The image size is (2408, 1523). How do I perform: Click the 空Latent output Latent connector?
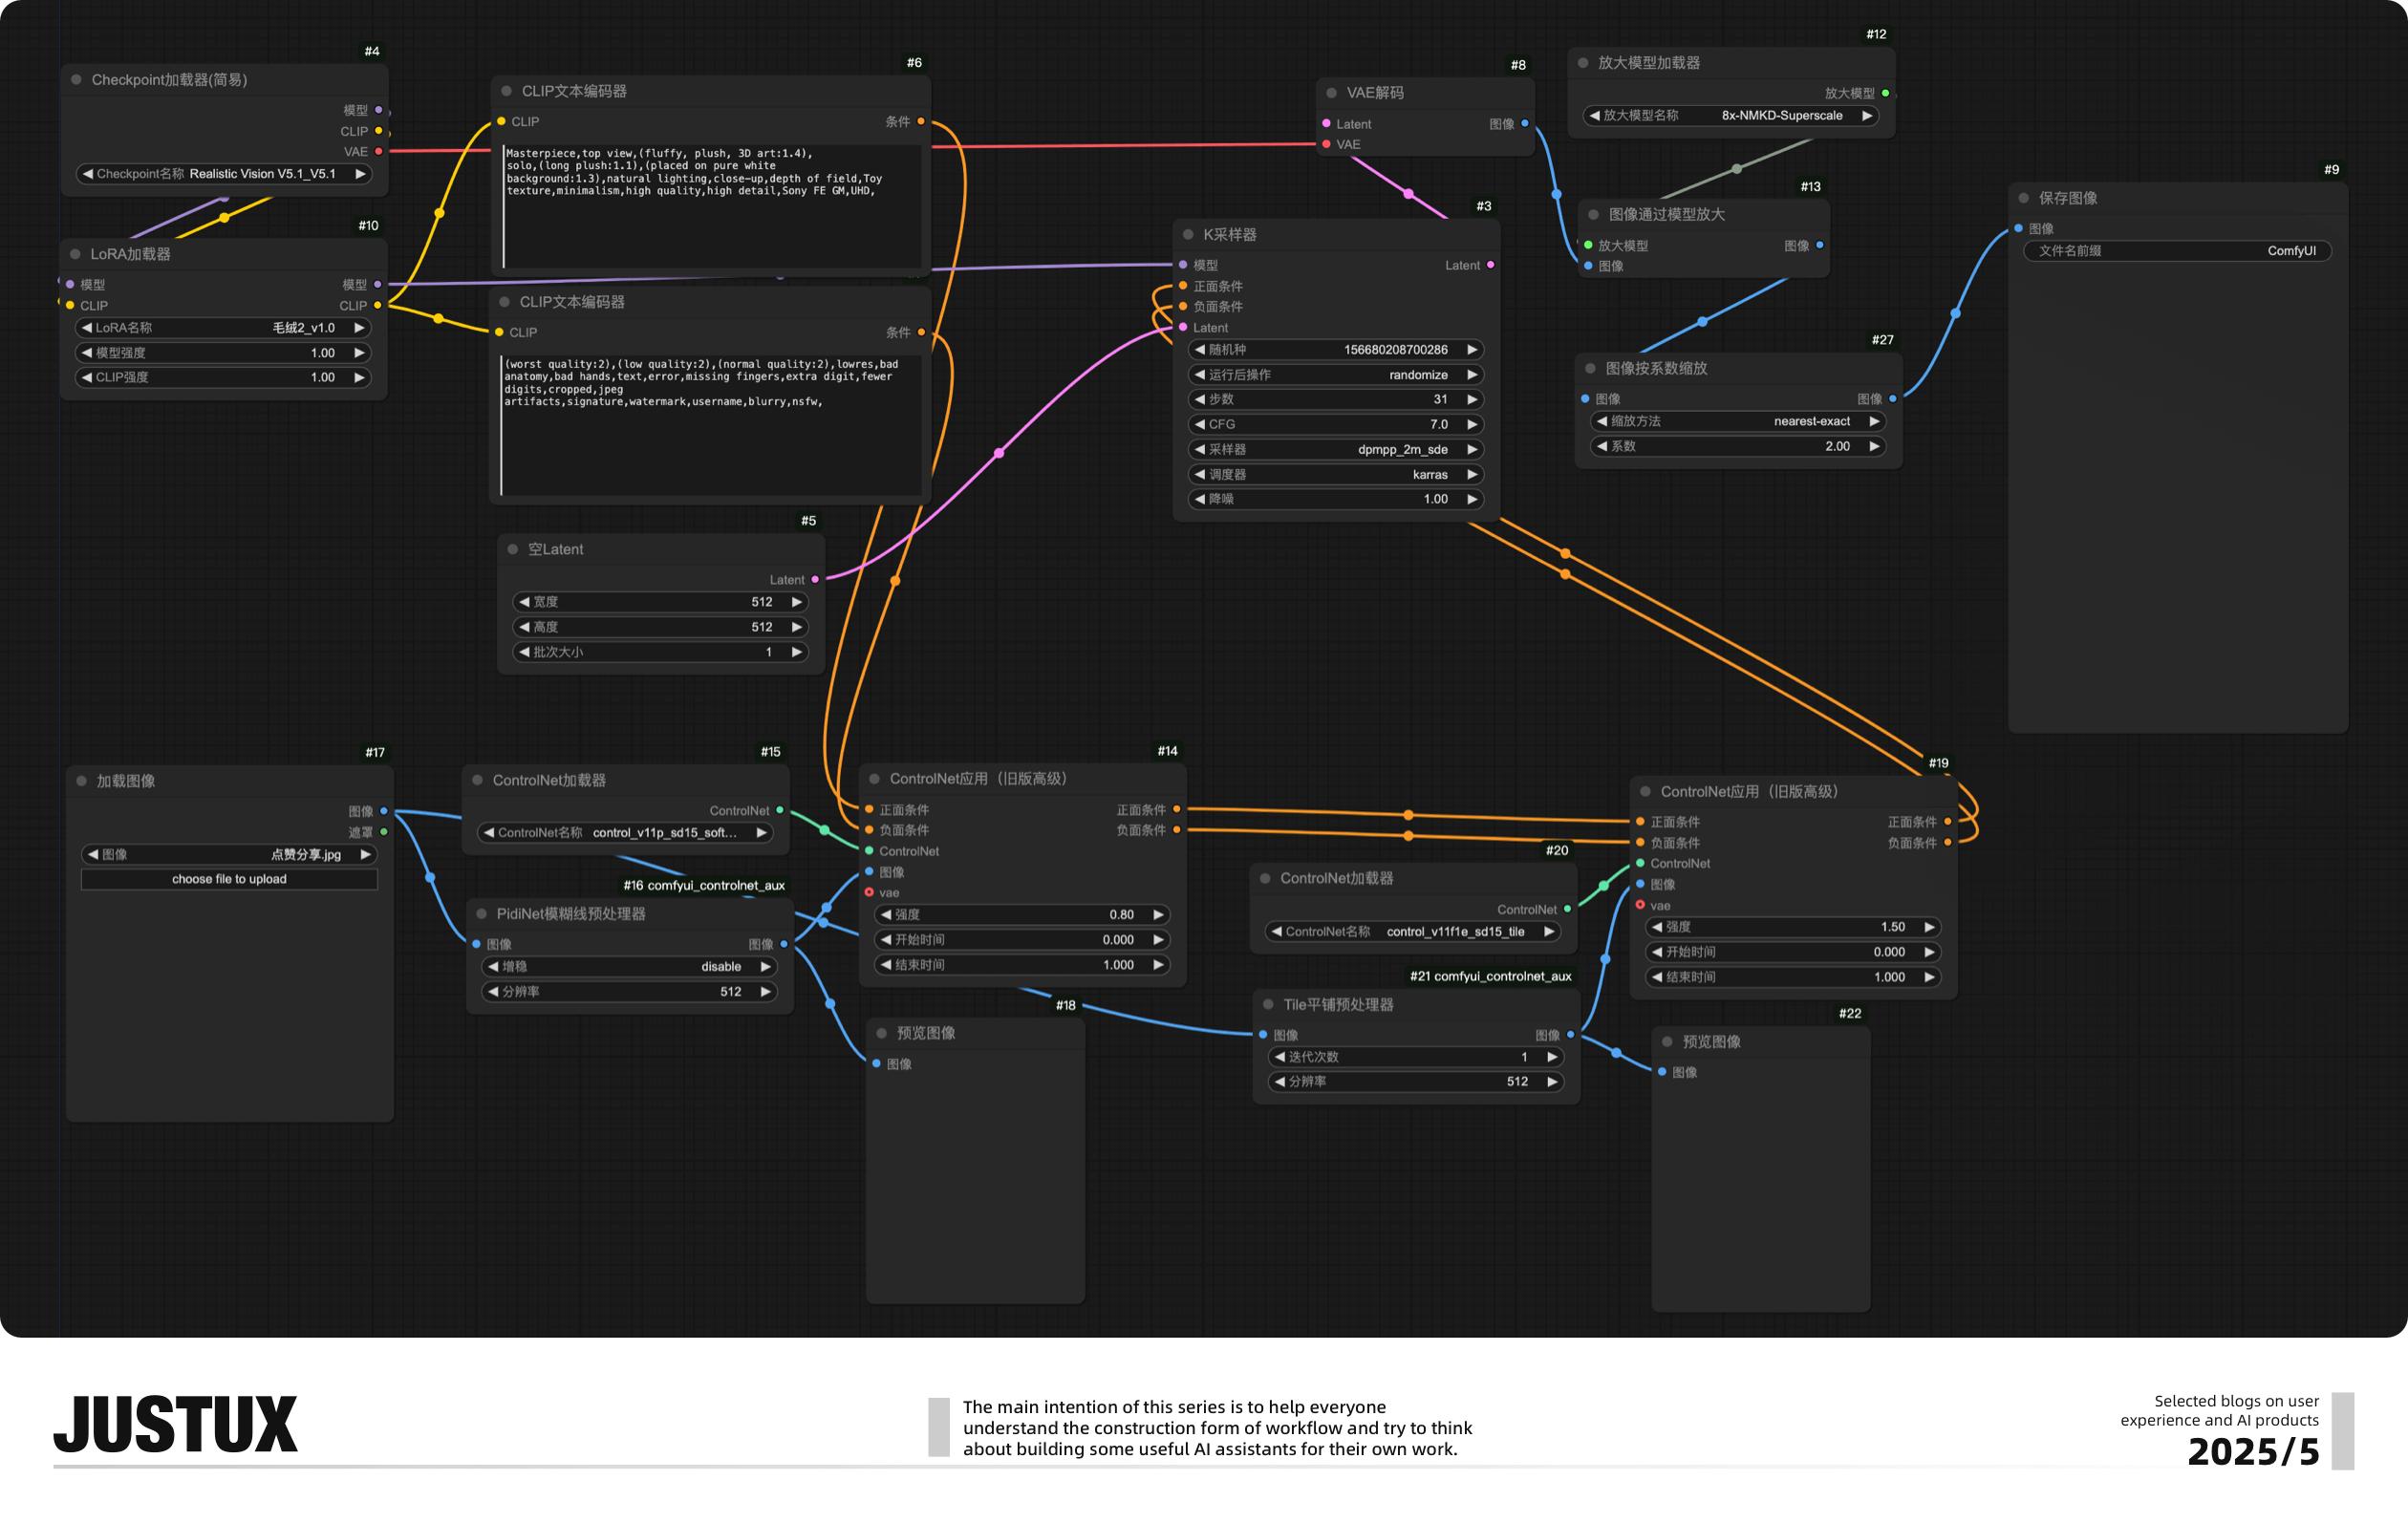click(815, 580)
